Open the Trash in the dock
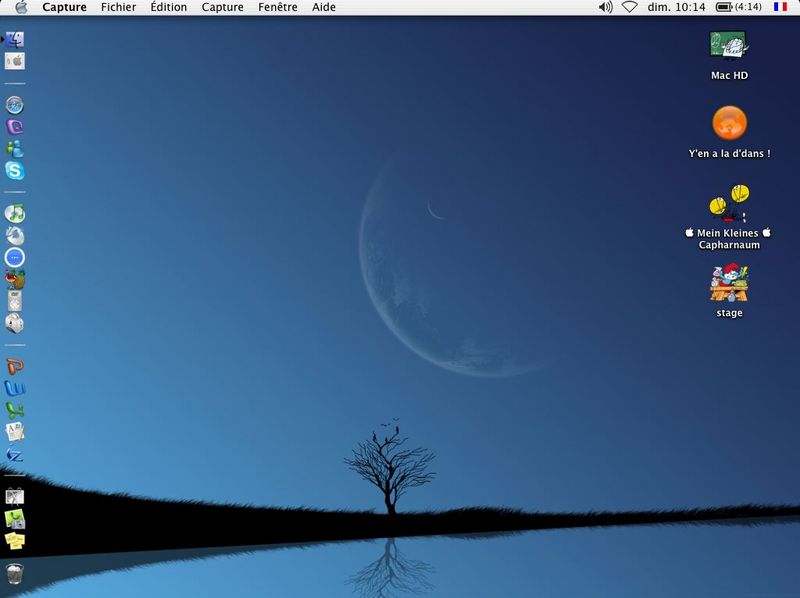Viewport: 800px width, 598px height. coord(15,574)
